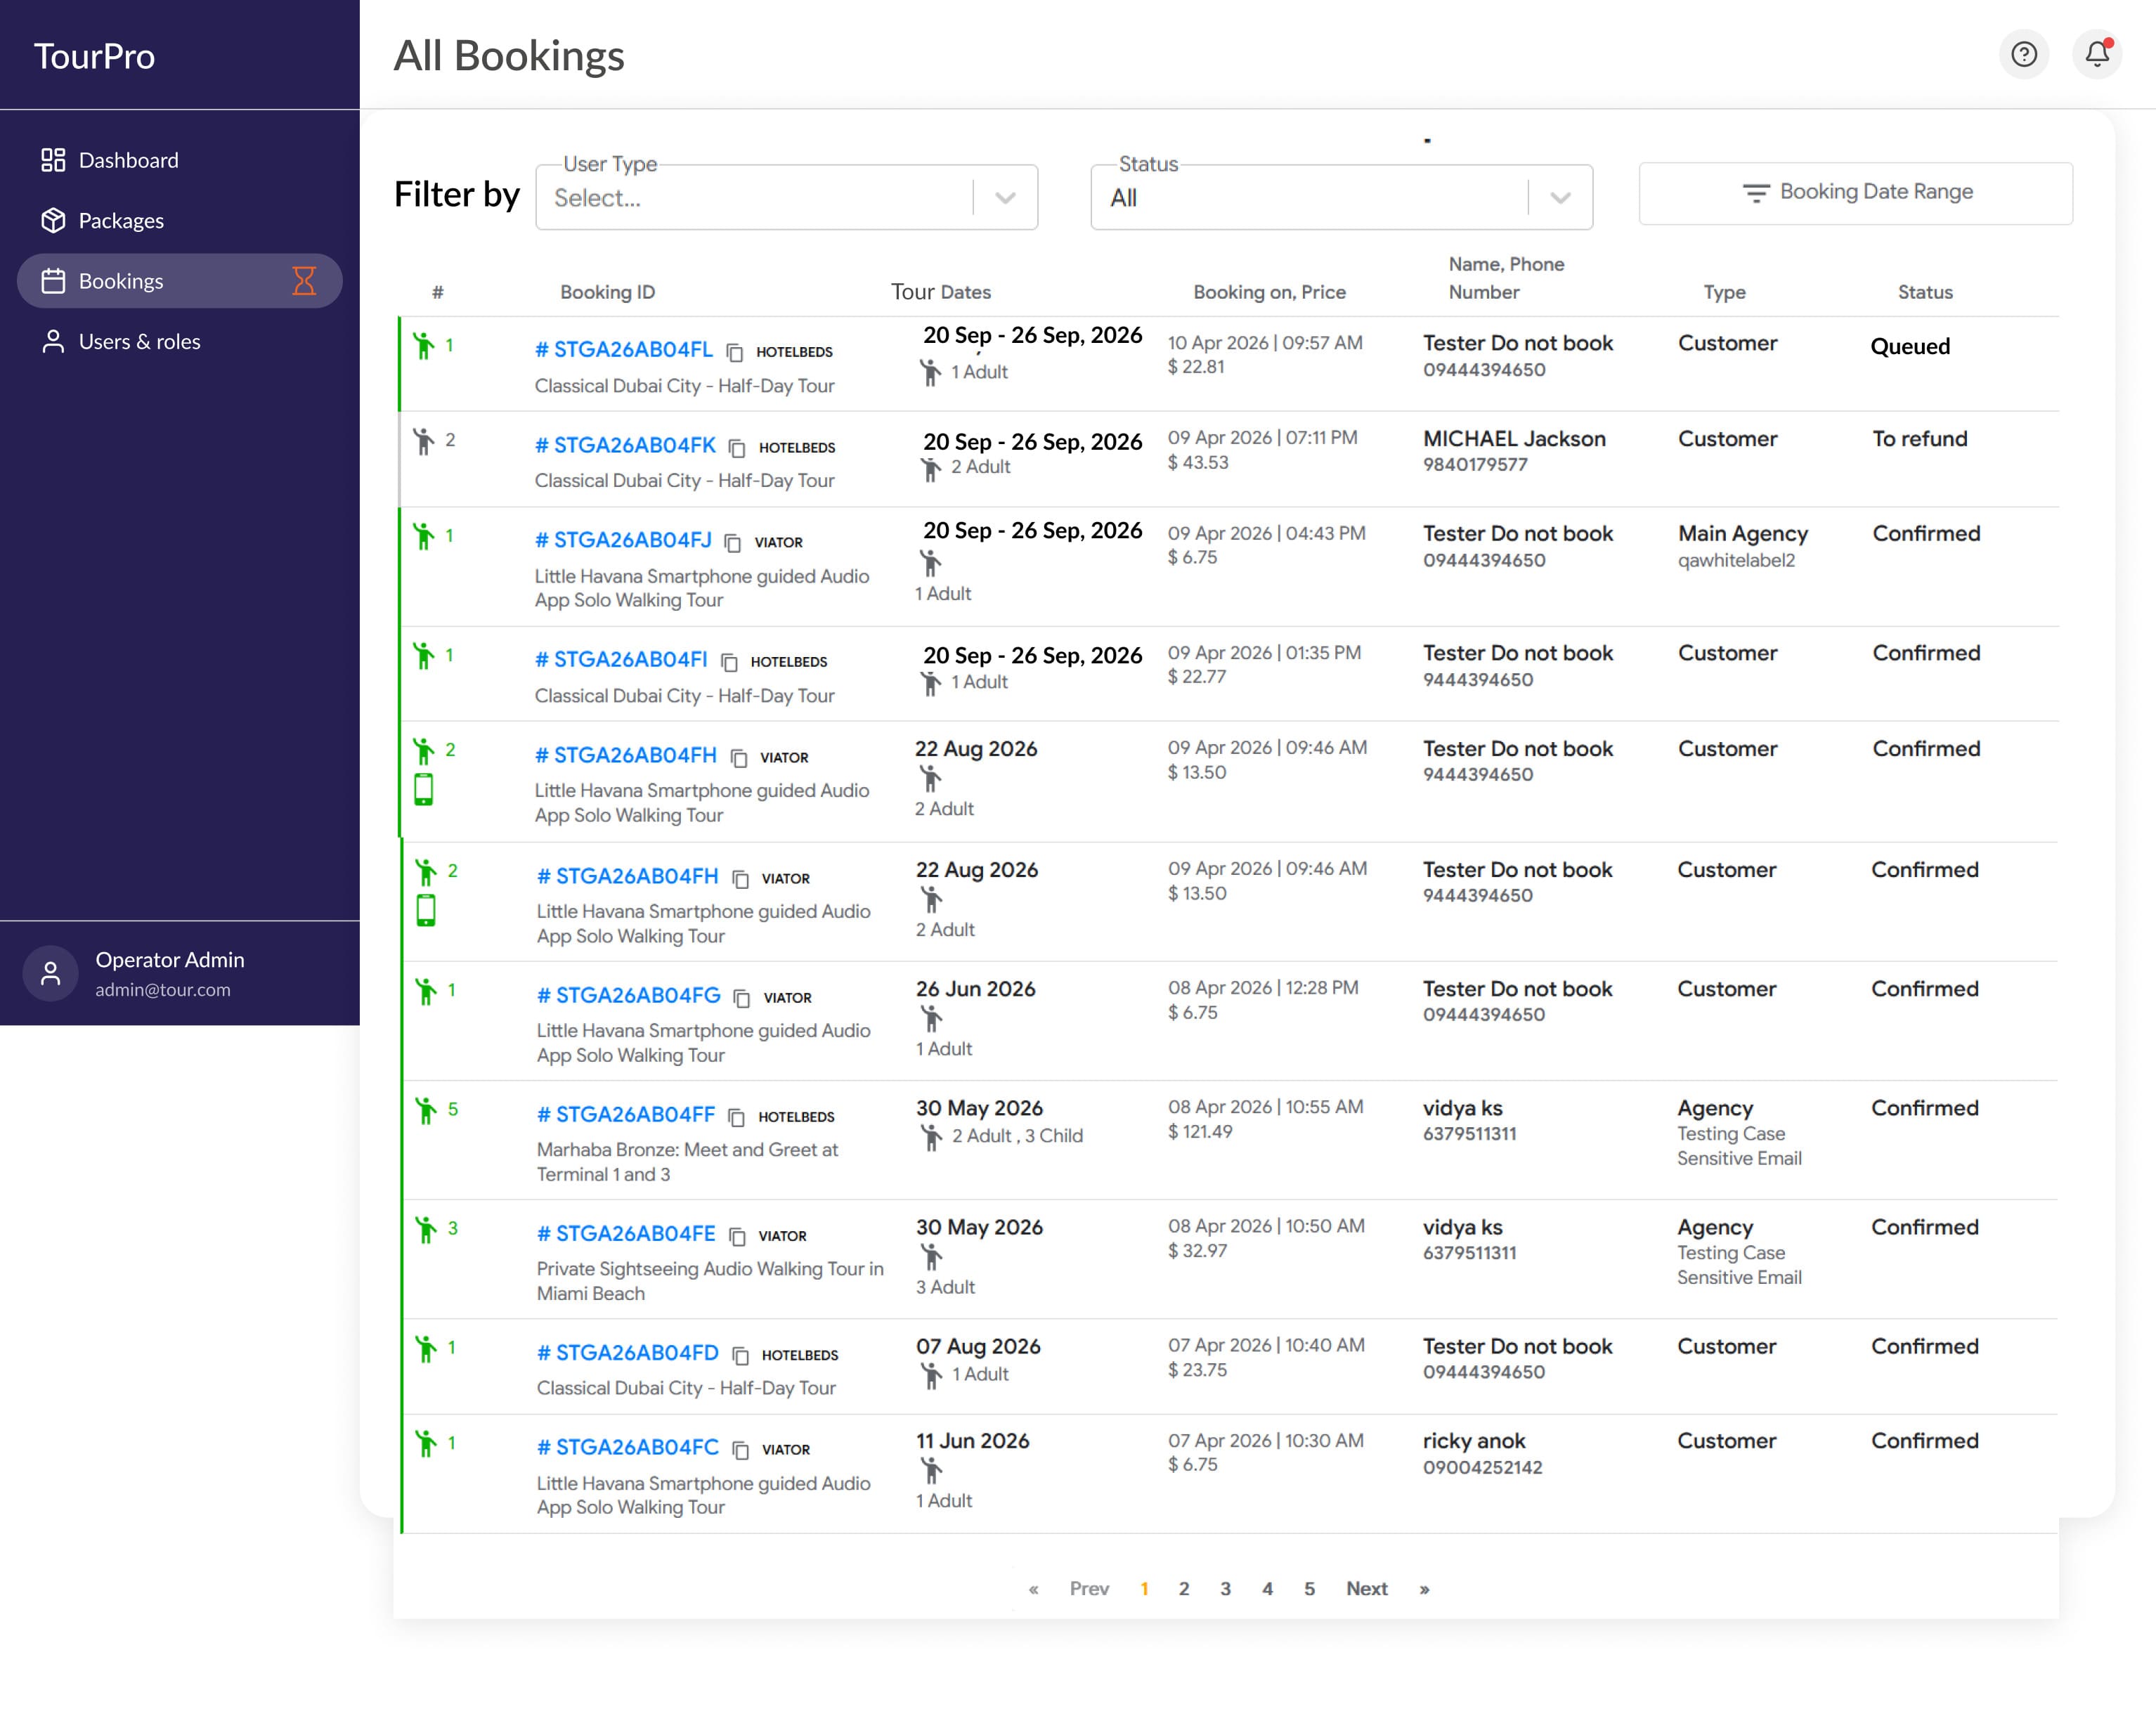The width and height of the screenshot is (2156, 1709).
Task: Click the Dashboard grid icon in sidebar
Action: (53, 160)
